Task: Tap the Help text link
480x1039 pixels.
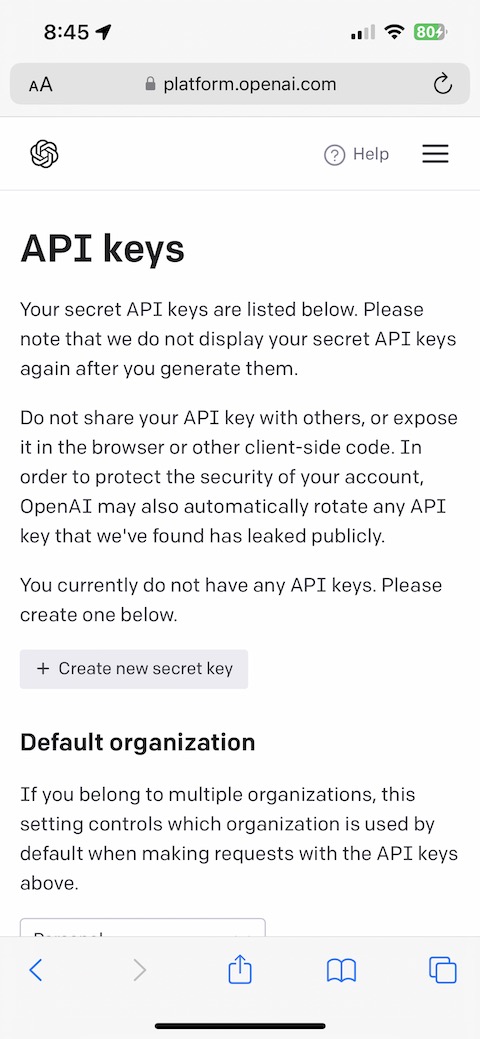Action: [371, 154]
